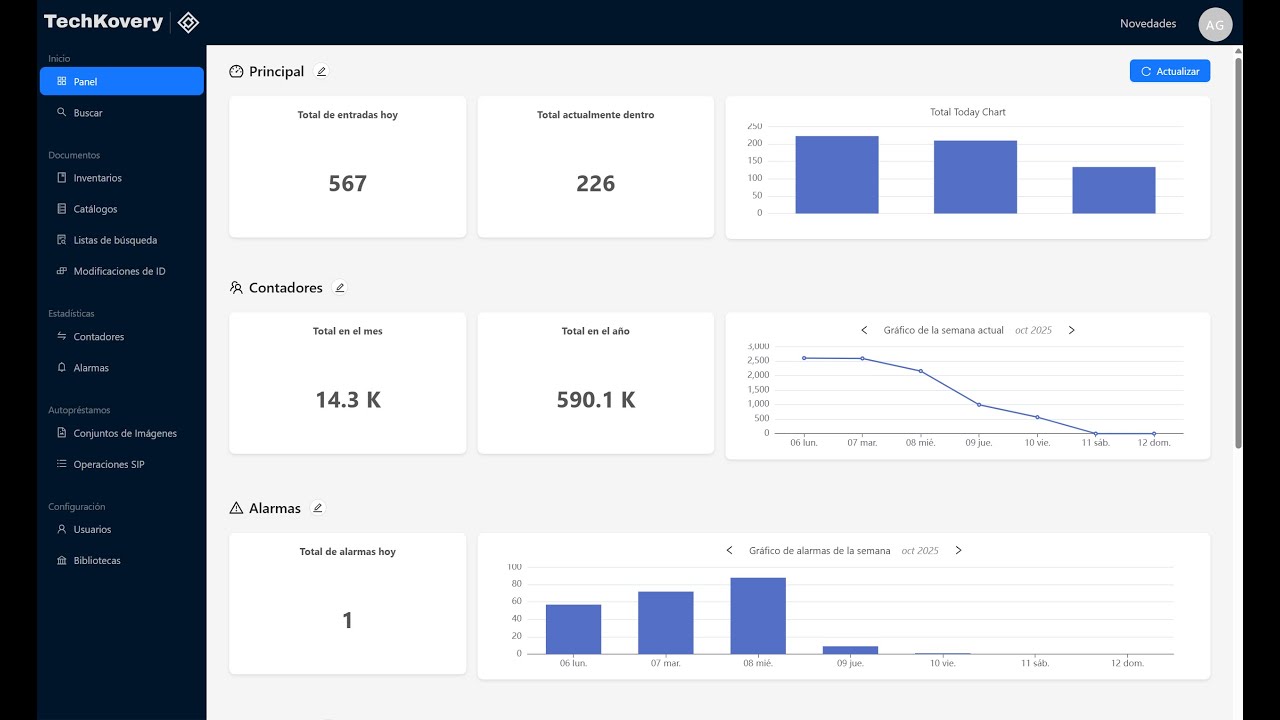Click the Conjuntos de Imágenes label
1280x720 pixels.
pos(125,433)
